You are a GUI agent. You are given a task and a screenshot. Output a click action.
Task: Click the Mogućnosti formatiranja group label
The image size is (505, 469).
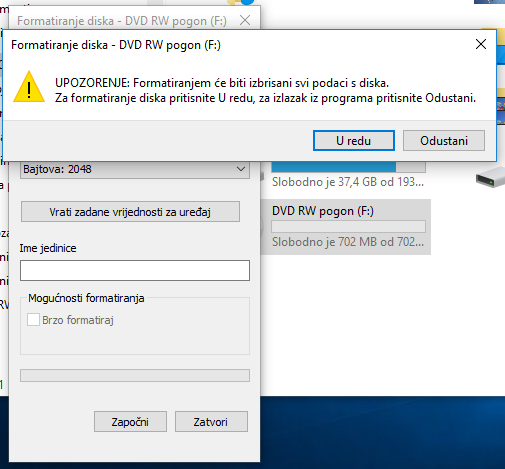pyautogui.click(x=86, y=298)
